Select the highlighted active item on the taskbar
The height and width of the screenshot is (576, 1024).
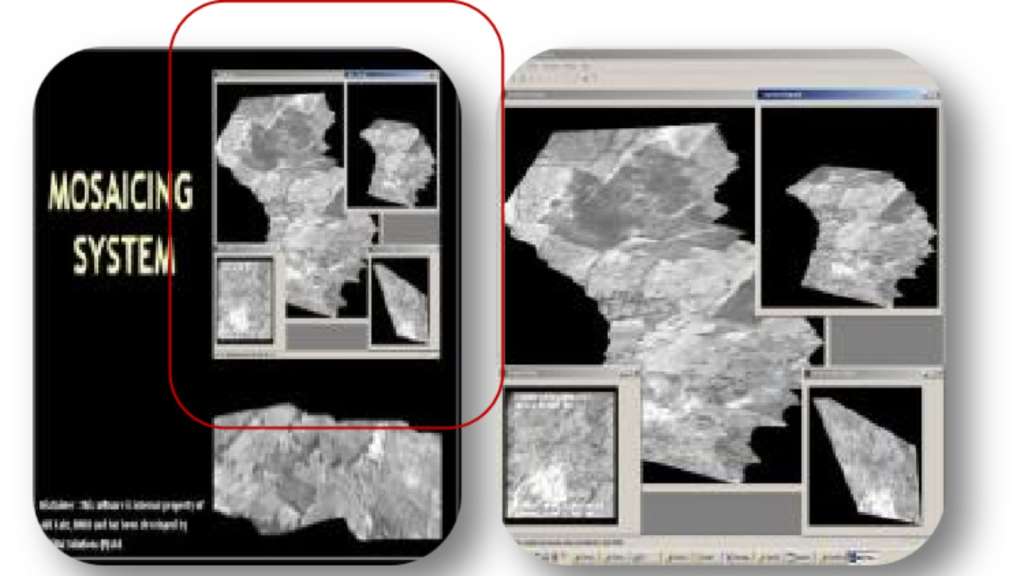[x=862, y=556]
